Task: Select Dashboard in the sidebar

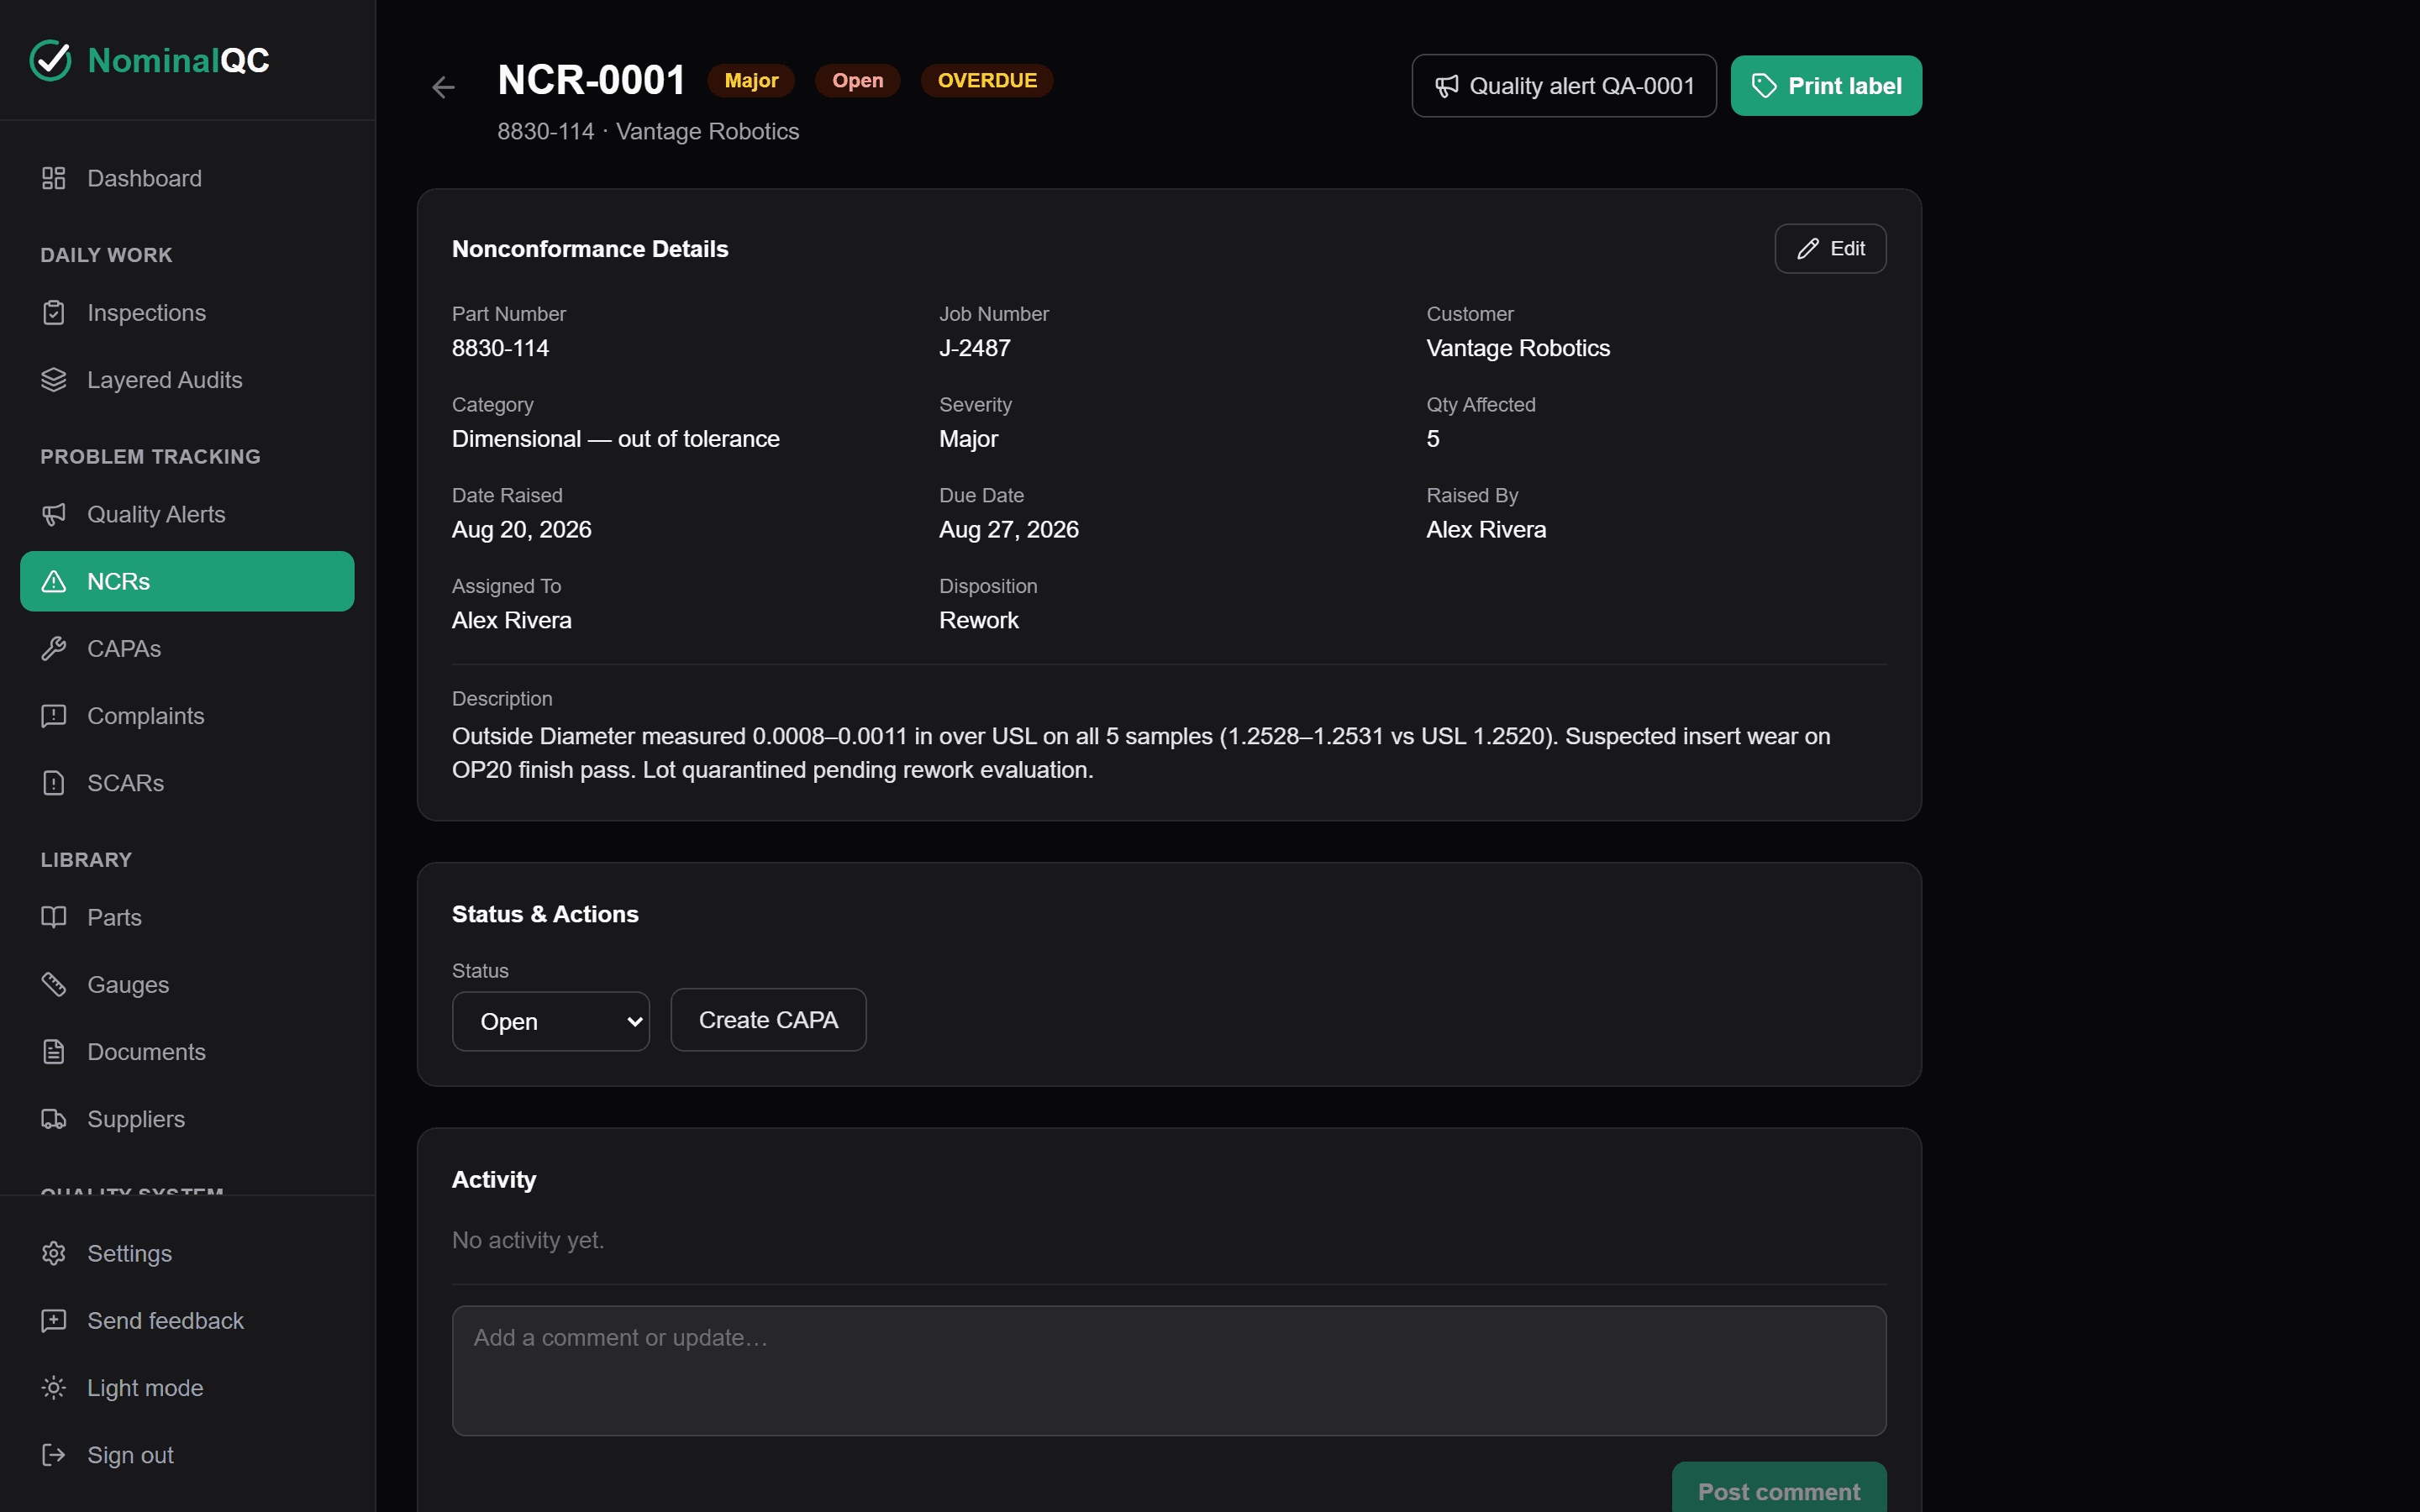Action: pyautogui.click(x=187, y=178)
